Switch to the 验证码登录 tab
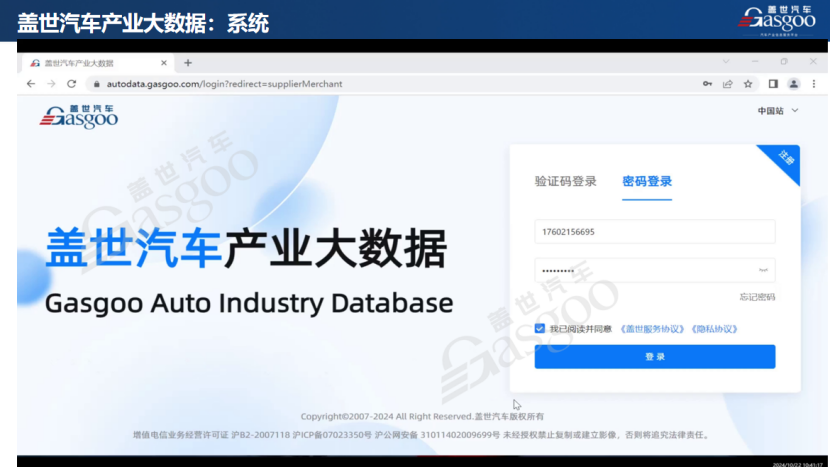 [565, 181]
